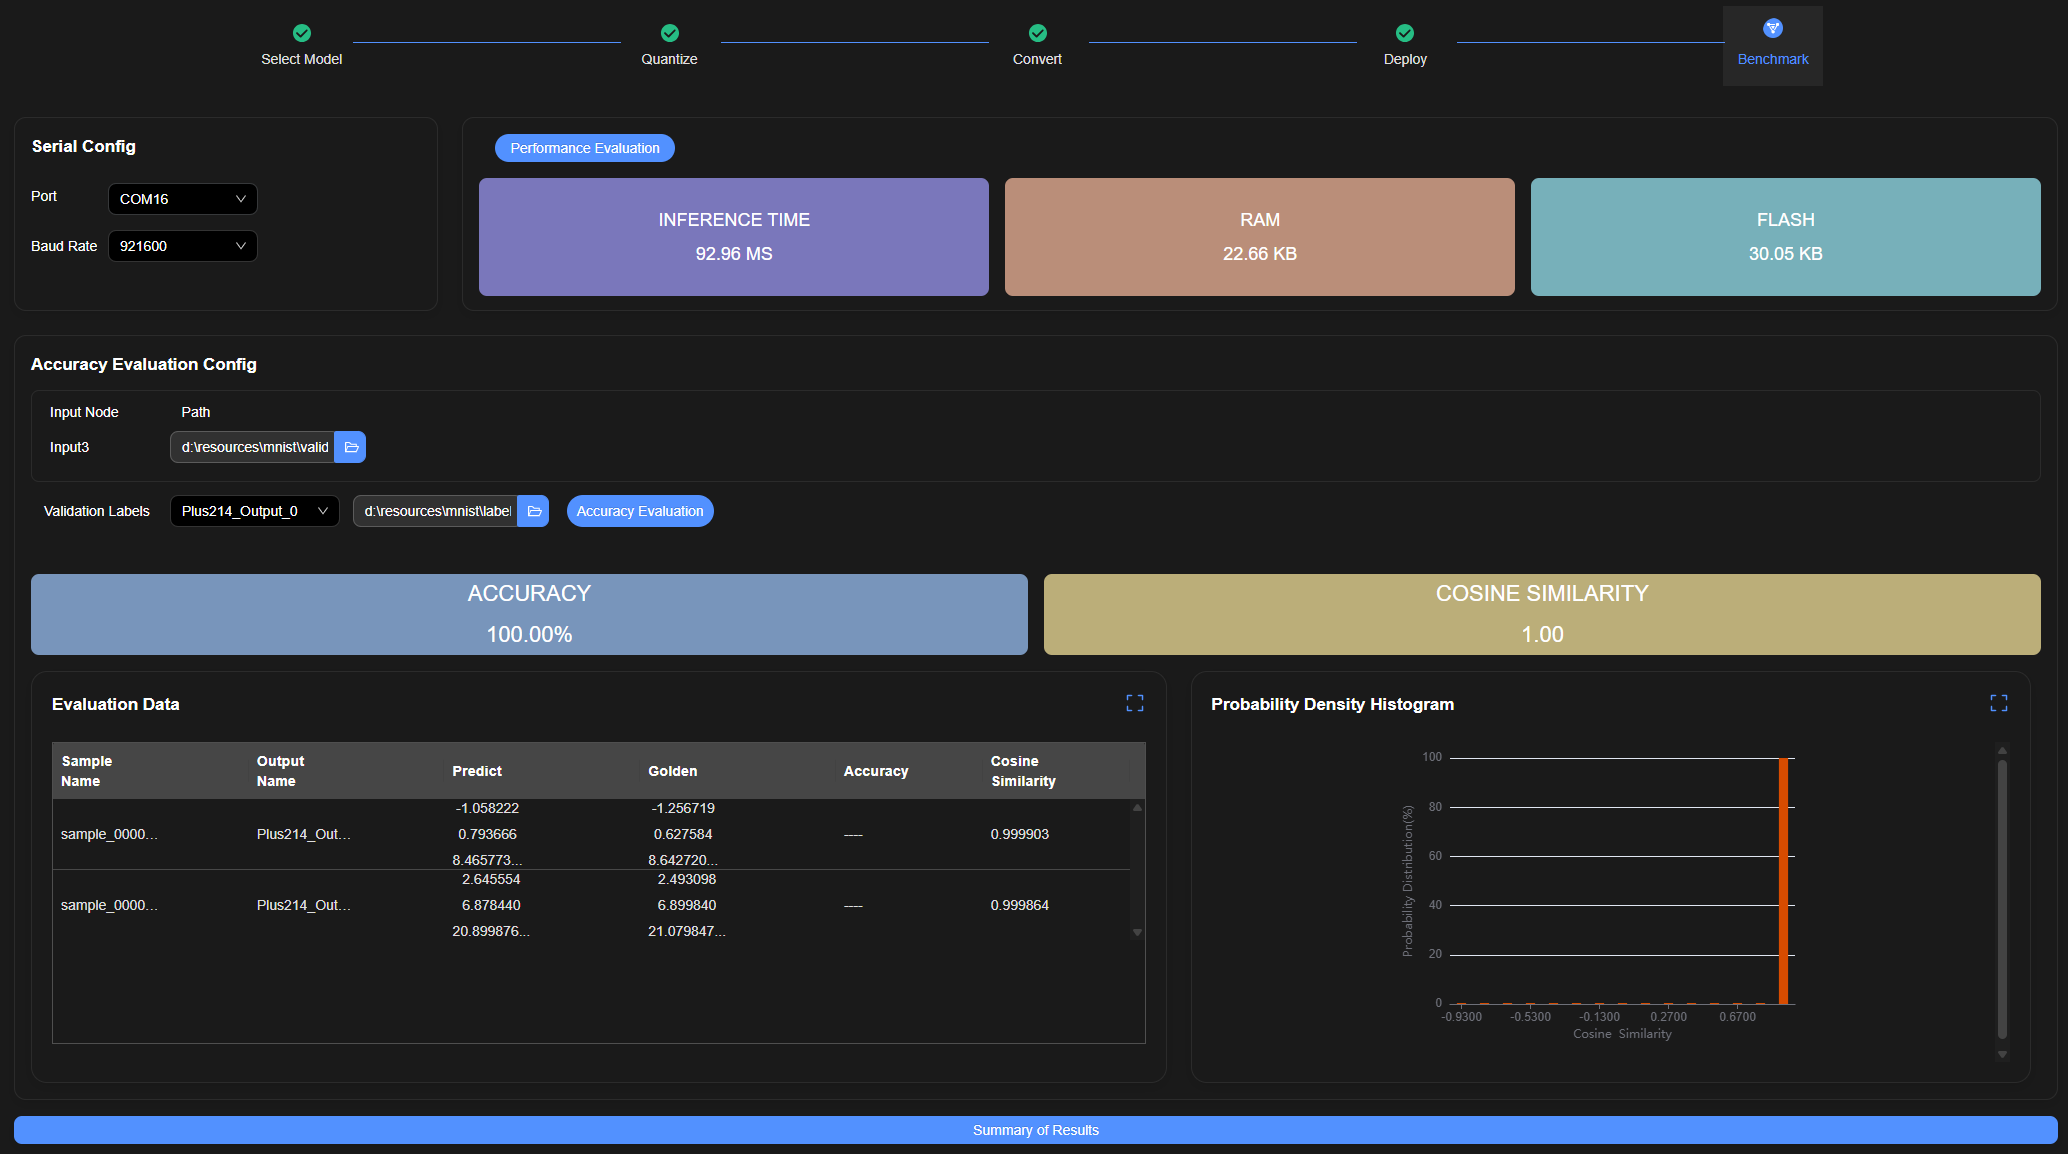
Task: Open the COM16 port dropdown
Action: pyautogui.click(x=182, y=199)
